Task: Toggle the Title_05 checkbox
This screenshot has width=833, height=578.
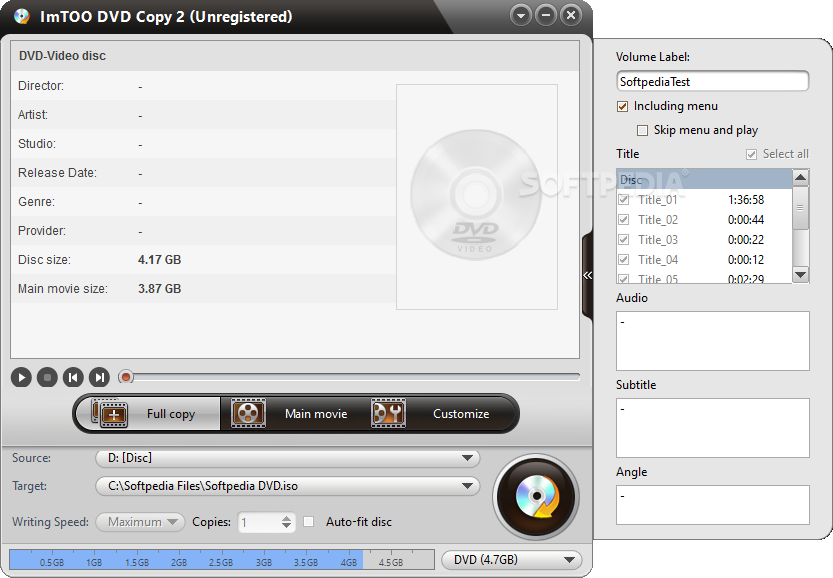Action: (x=624, y=278)
